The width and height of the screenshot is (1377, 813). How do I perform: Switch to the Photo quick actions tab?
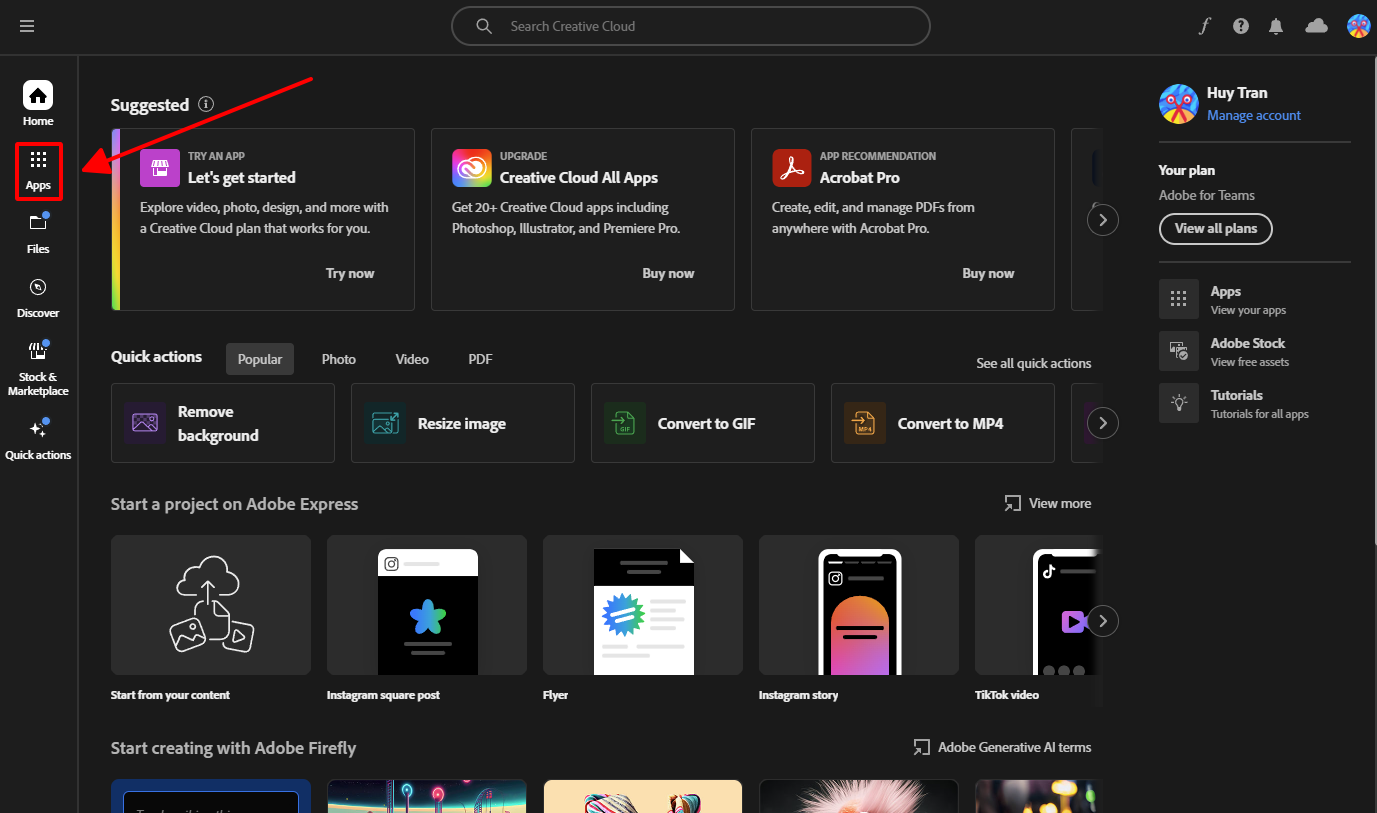pyautogui.click(x=338, y=359)
